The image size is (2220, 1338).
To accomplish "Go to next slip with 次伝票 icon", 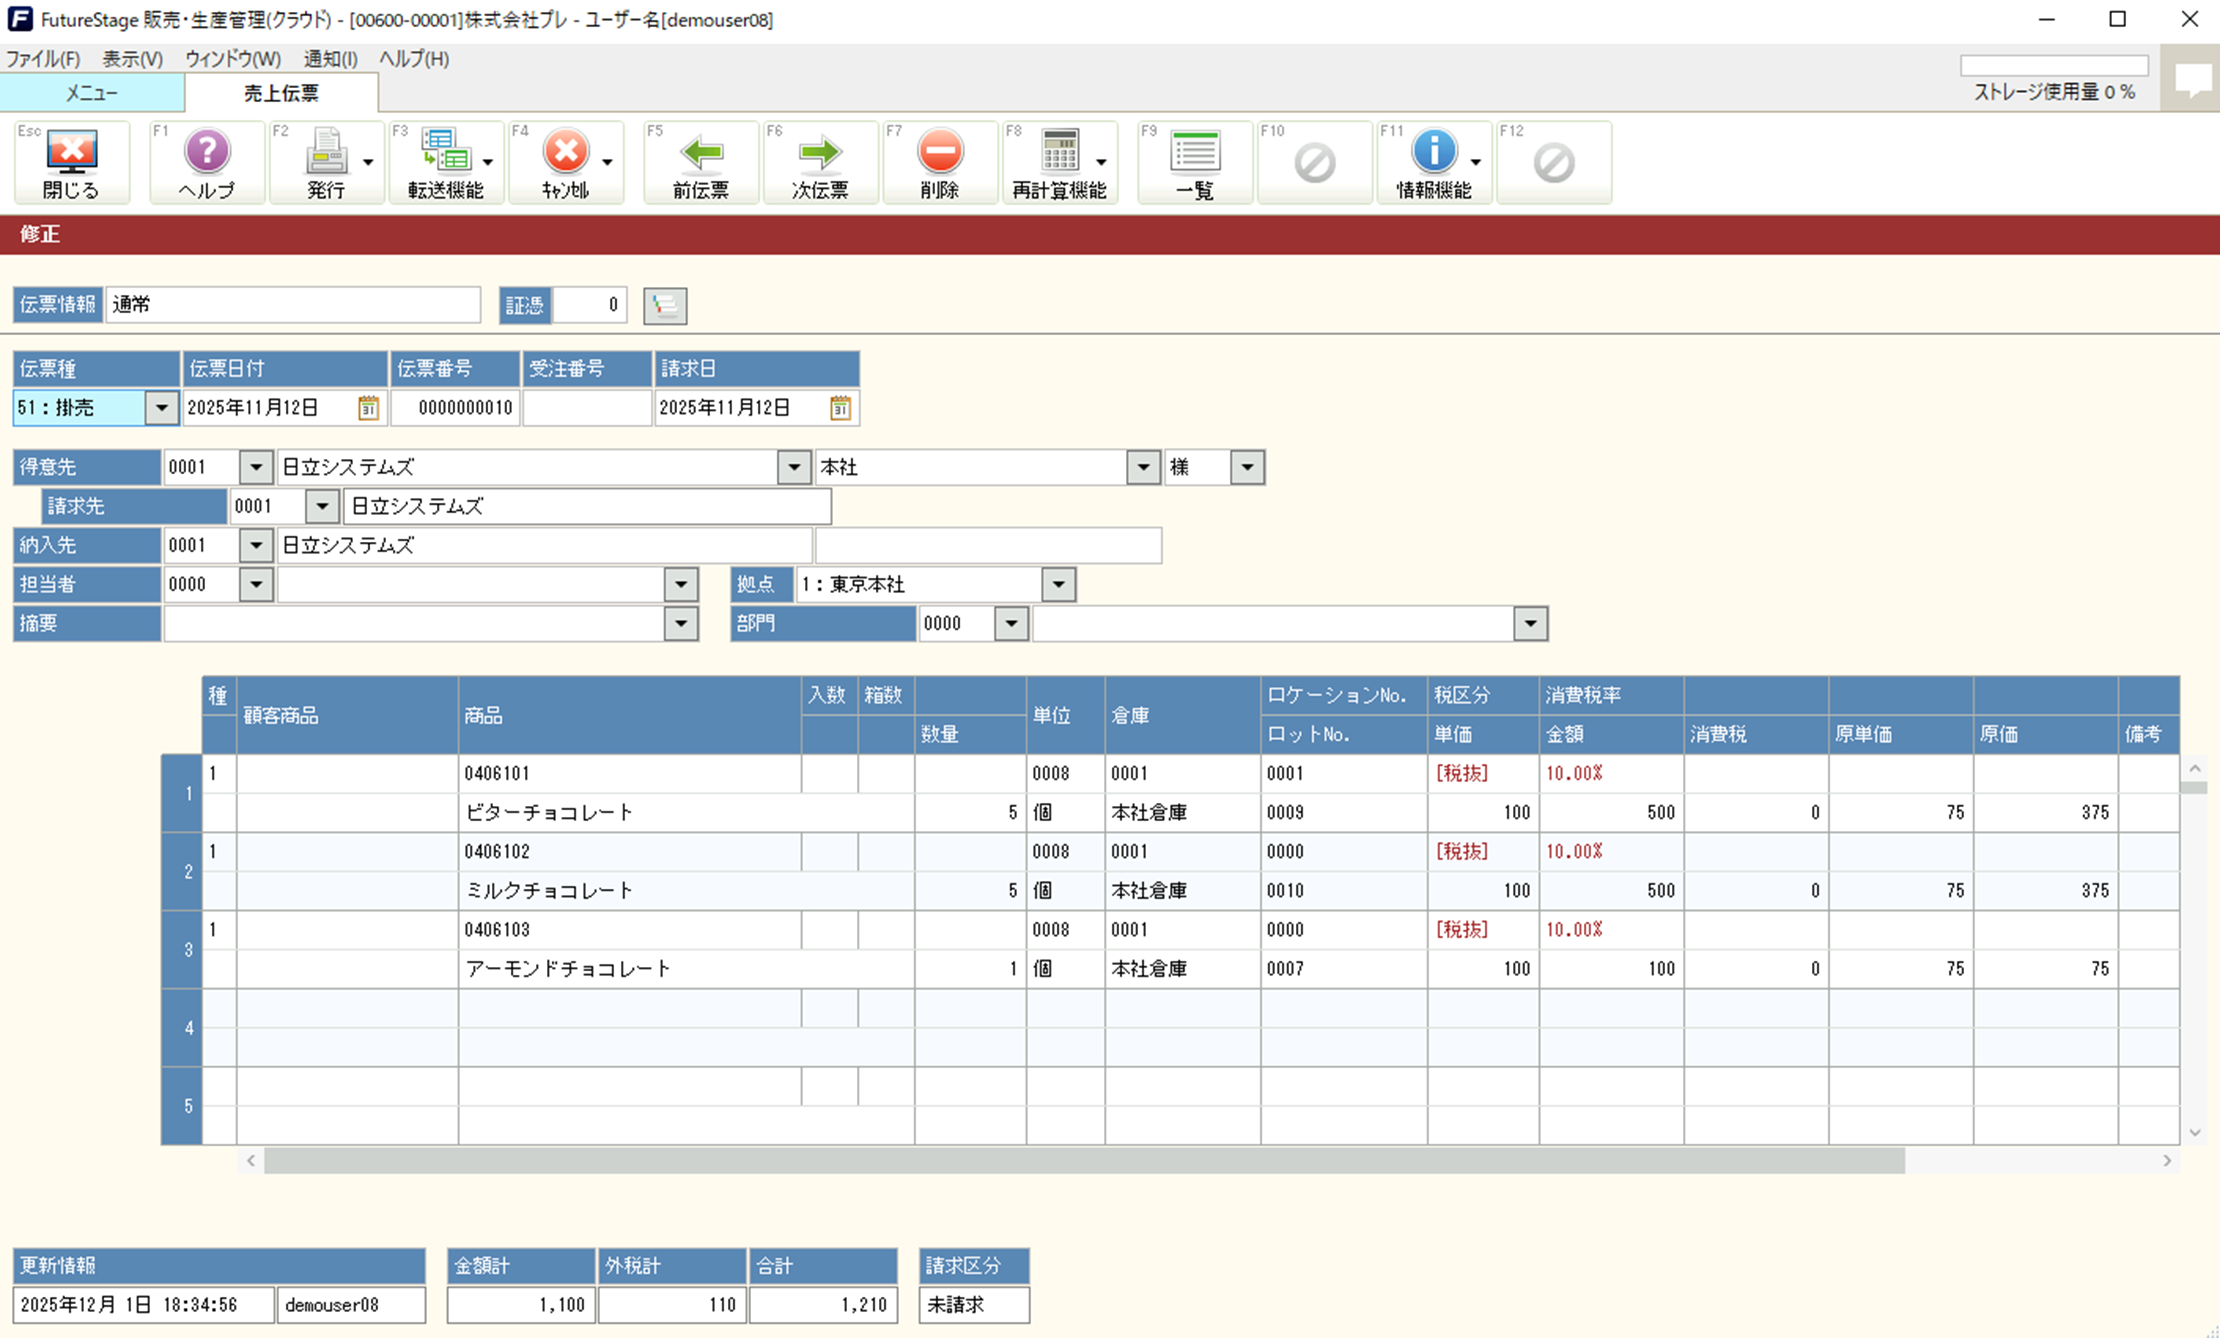I will [x=820, y=160].
